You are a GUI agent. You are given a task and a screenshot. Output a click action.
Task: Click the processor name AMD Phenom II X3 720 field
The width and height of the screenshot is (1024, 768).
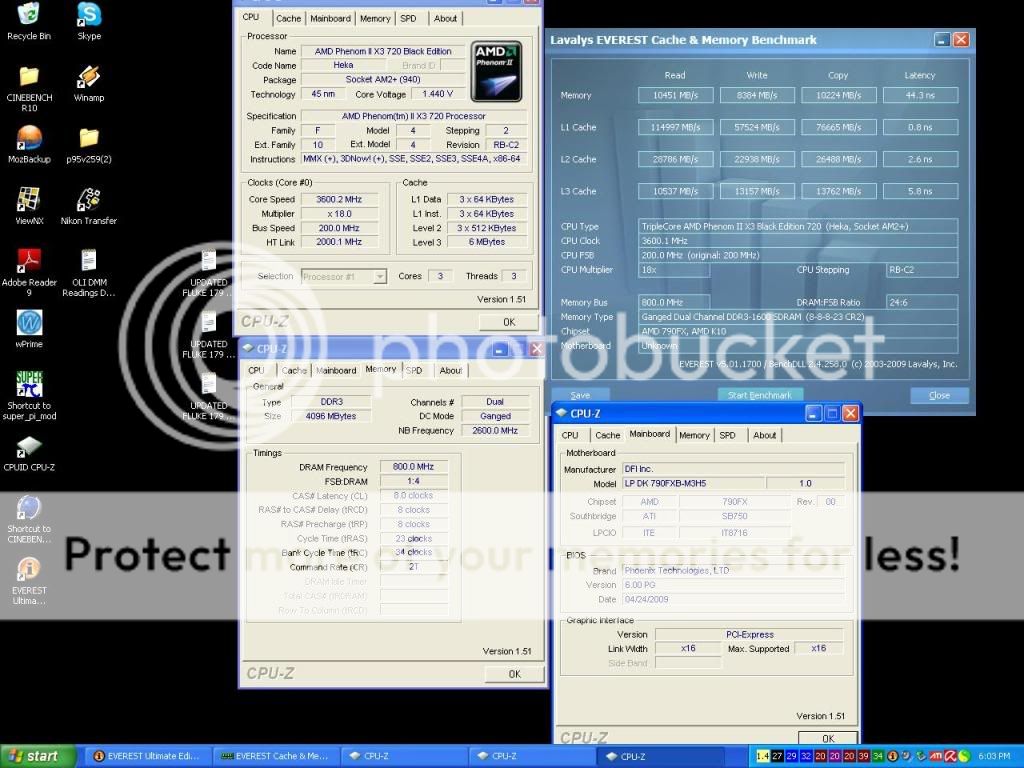click(383, 51)
